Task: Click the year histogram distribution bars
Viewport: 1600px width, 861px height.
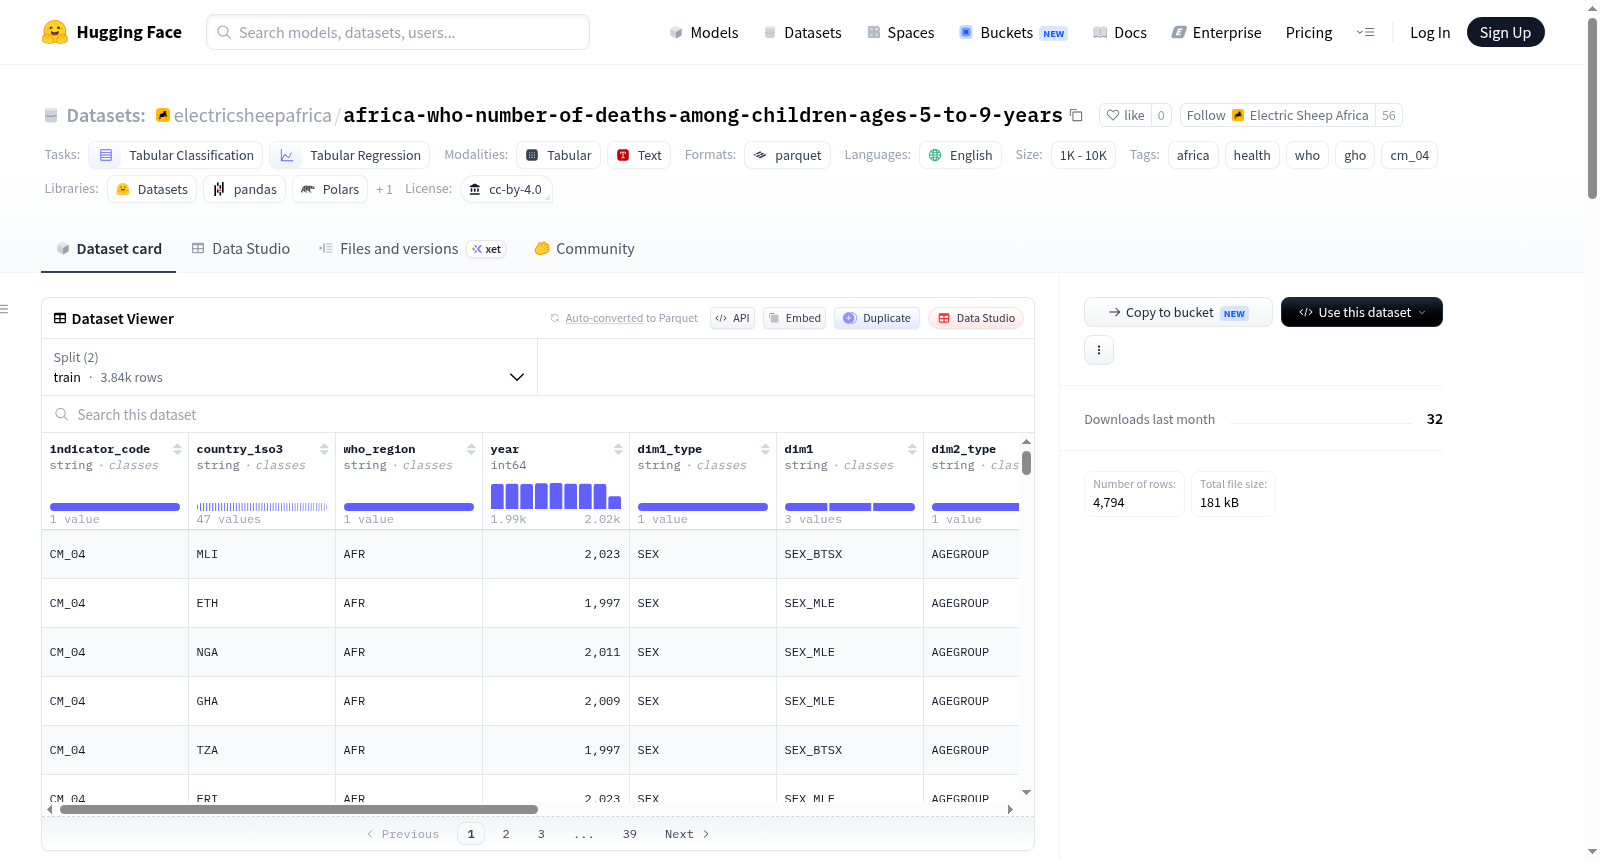Action: pos(556,496)
